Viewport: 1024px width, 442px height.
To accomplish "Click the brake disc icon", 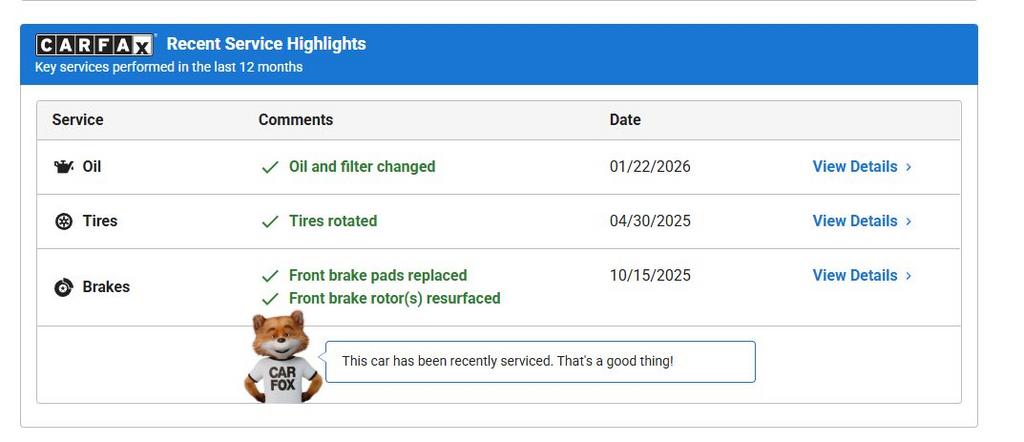I will click(64, 287).
